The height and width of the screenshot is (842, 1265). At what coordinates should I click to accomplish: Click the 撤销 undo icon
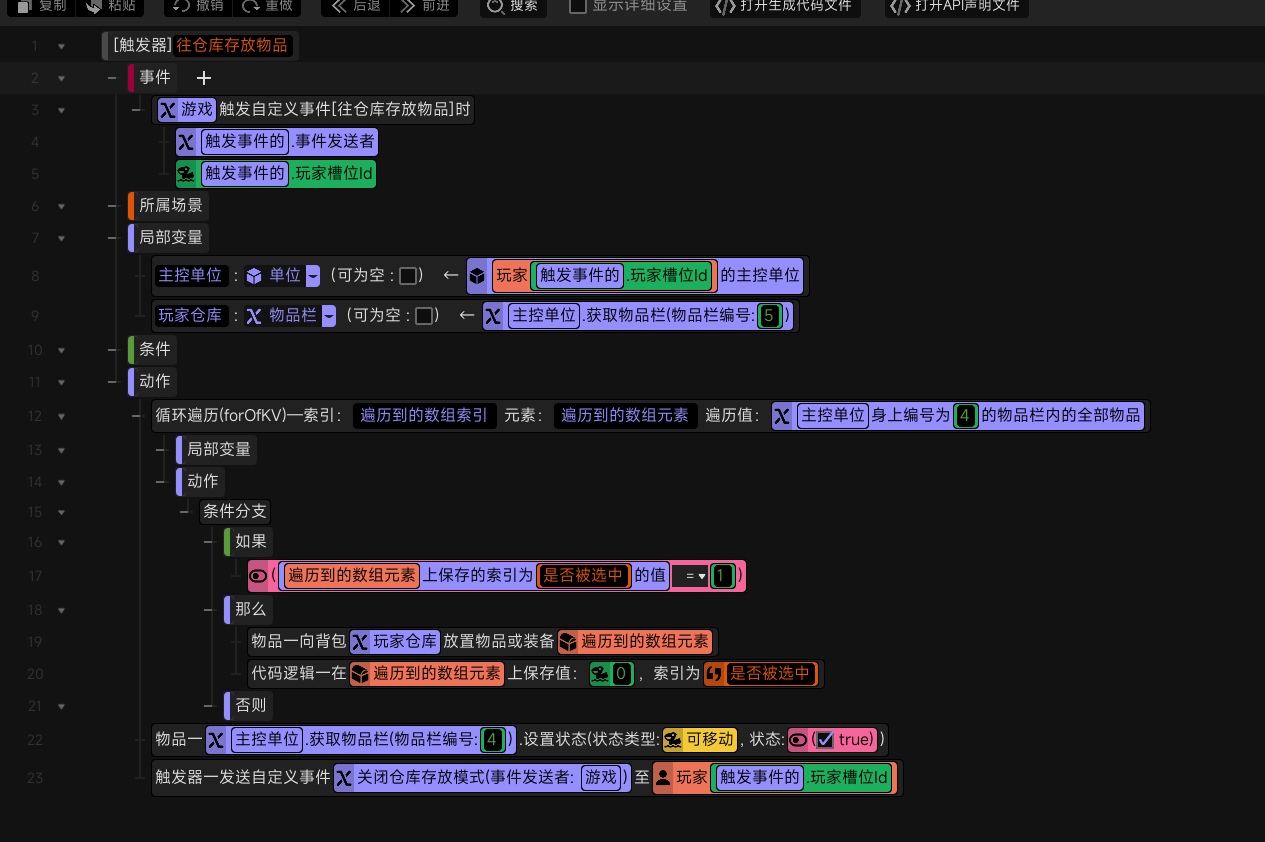[181, 6]
